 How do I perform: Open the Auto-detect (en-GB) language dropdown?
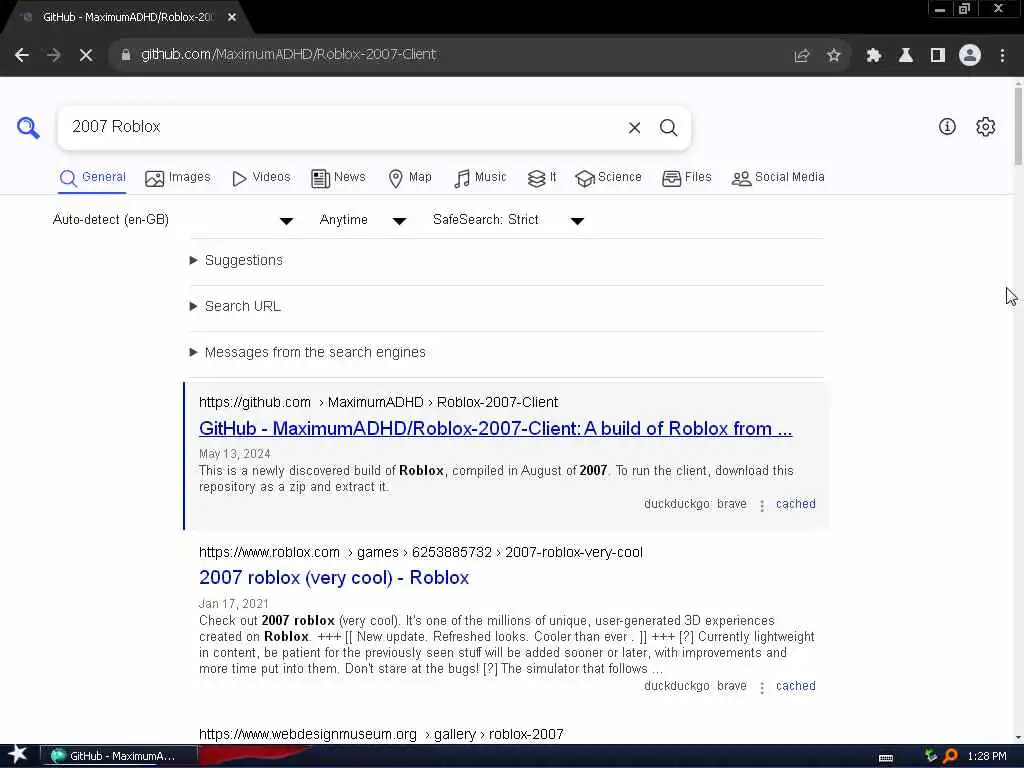tap(172, 220)
